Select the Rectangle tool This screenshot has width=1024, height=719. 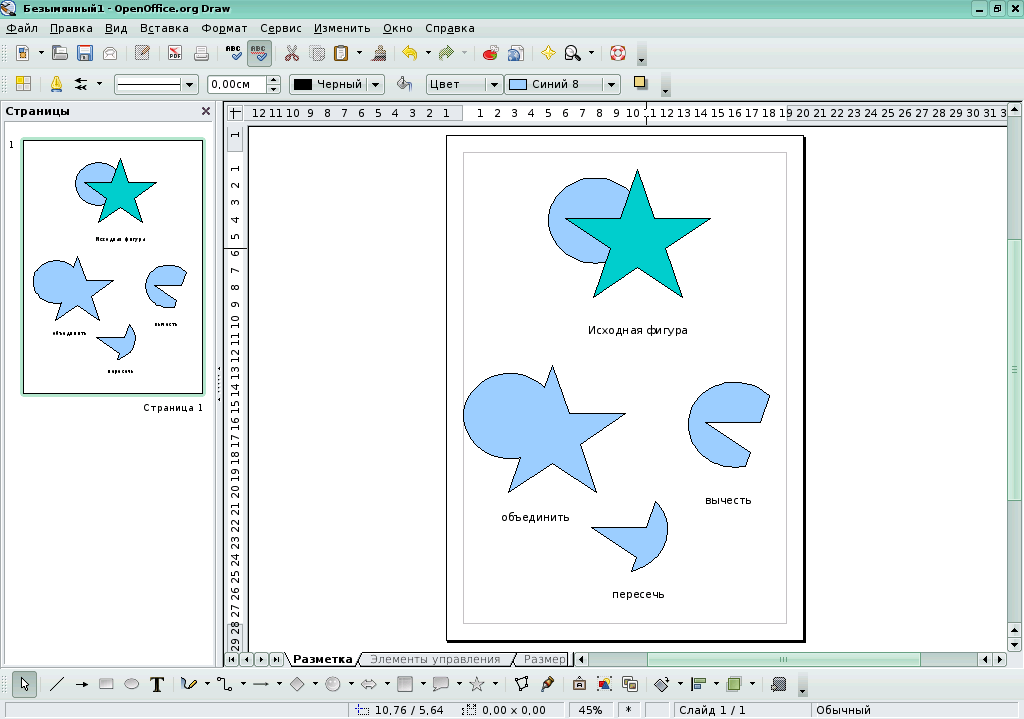click(106, 684)
